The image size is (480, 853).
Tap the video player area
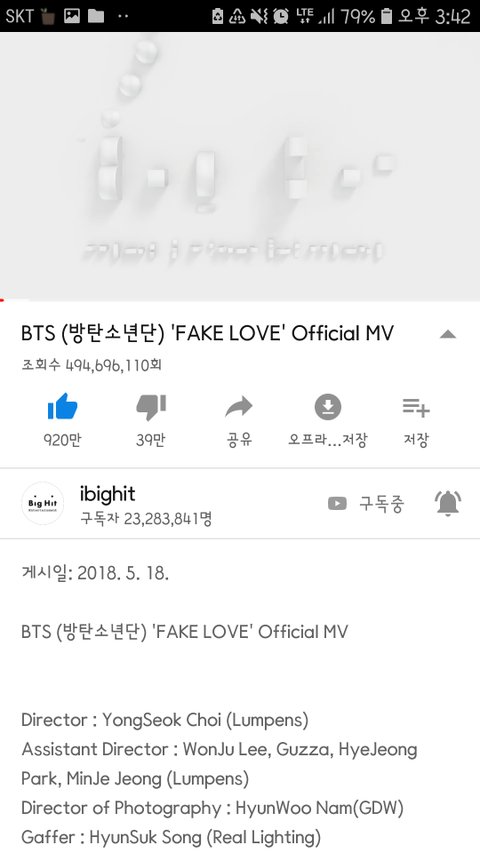point(240,165)
